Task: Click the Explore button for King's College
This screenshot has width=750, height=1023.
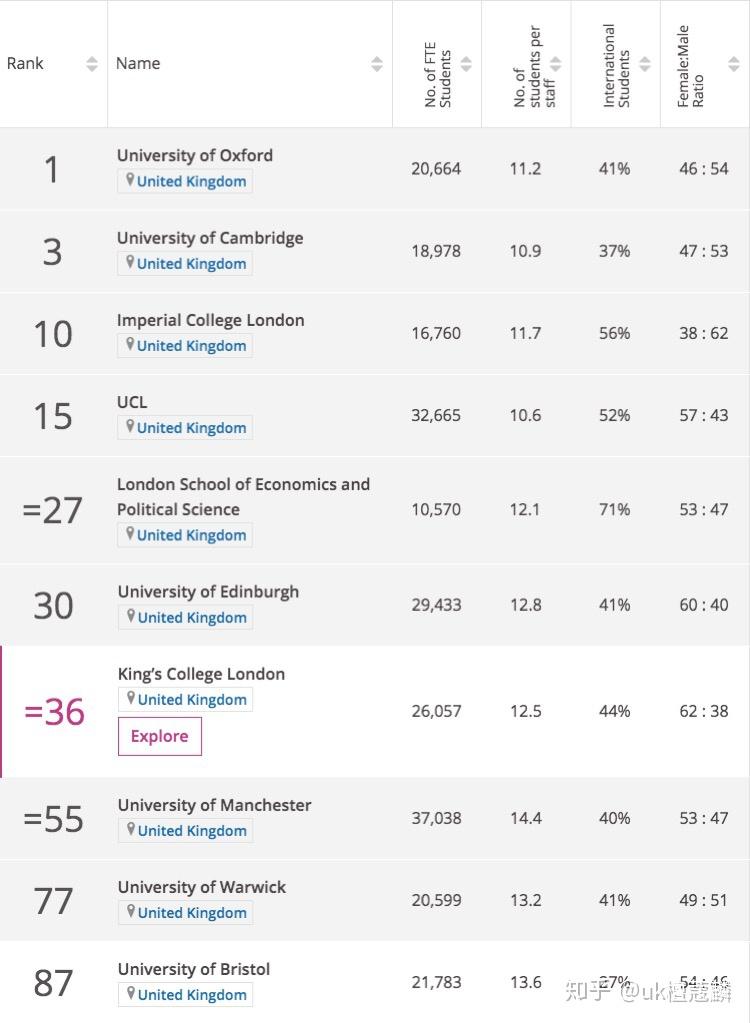Action: [x=159, y=736]
